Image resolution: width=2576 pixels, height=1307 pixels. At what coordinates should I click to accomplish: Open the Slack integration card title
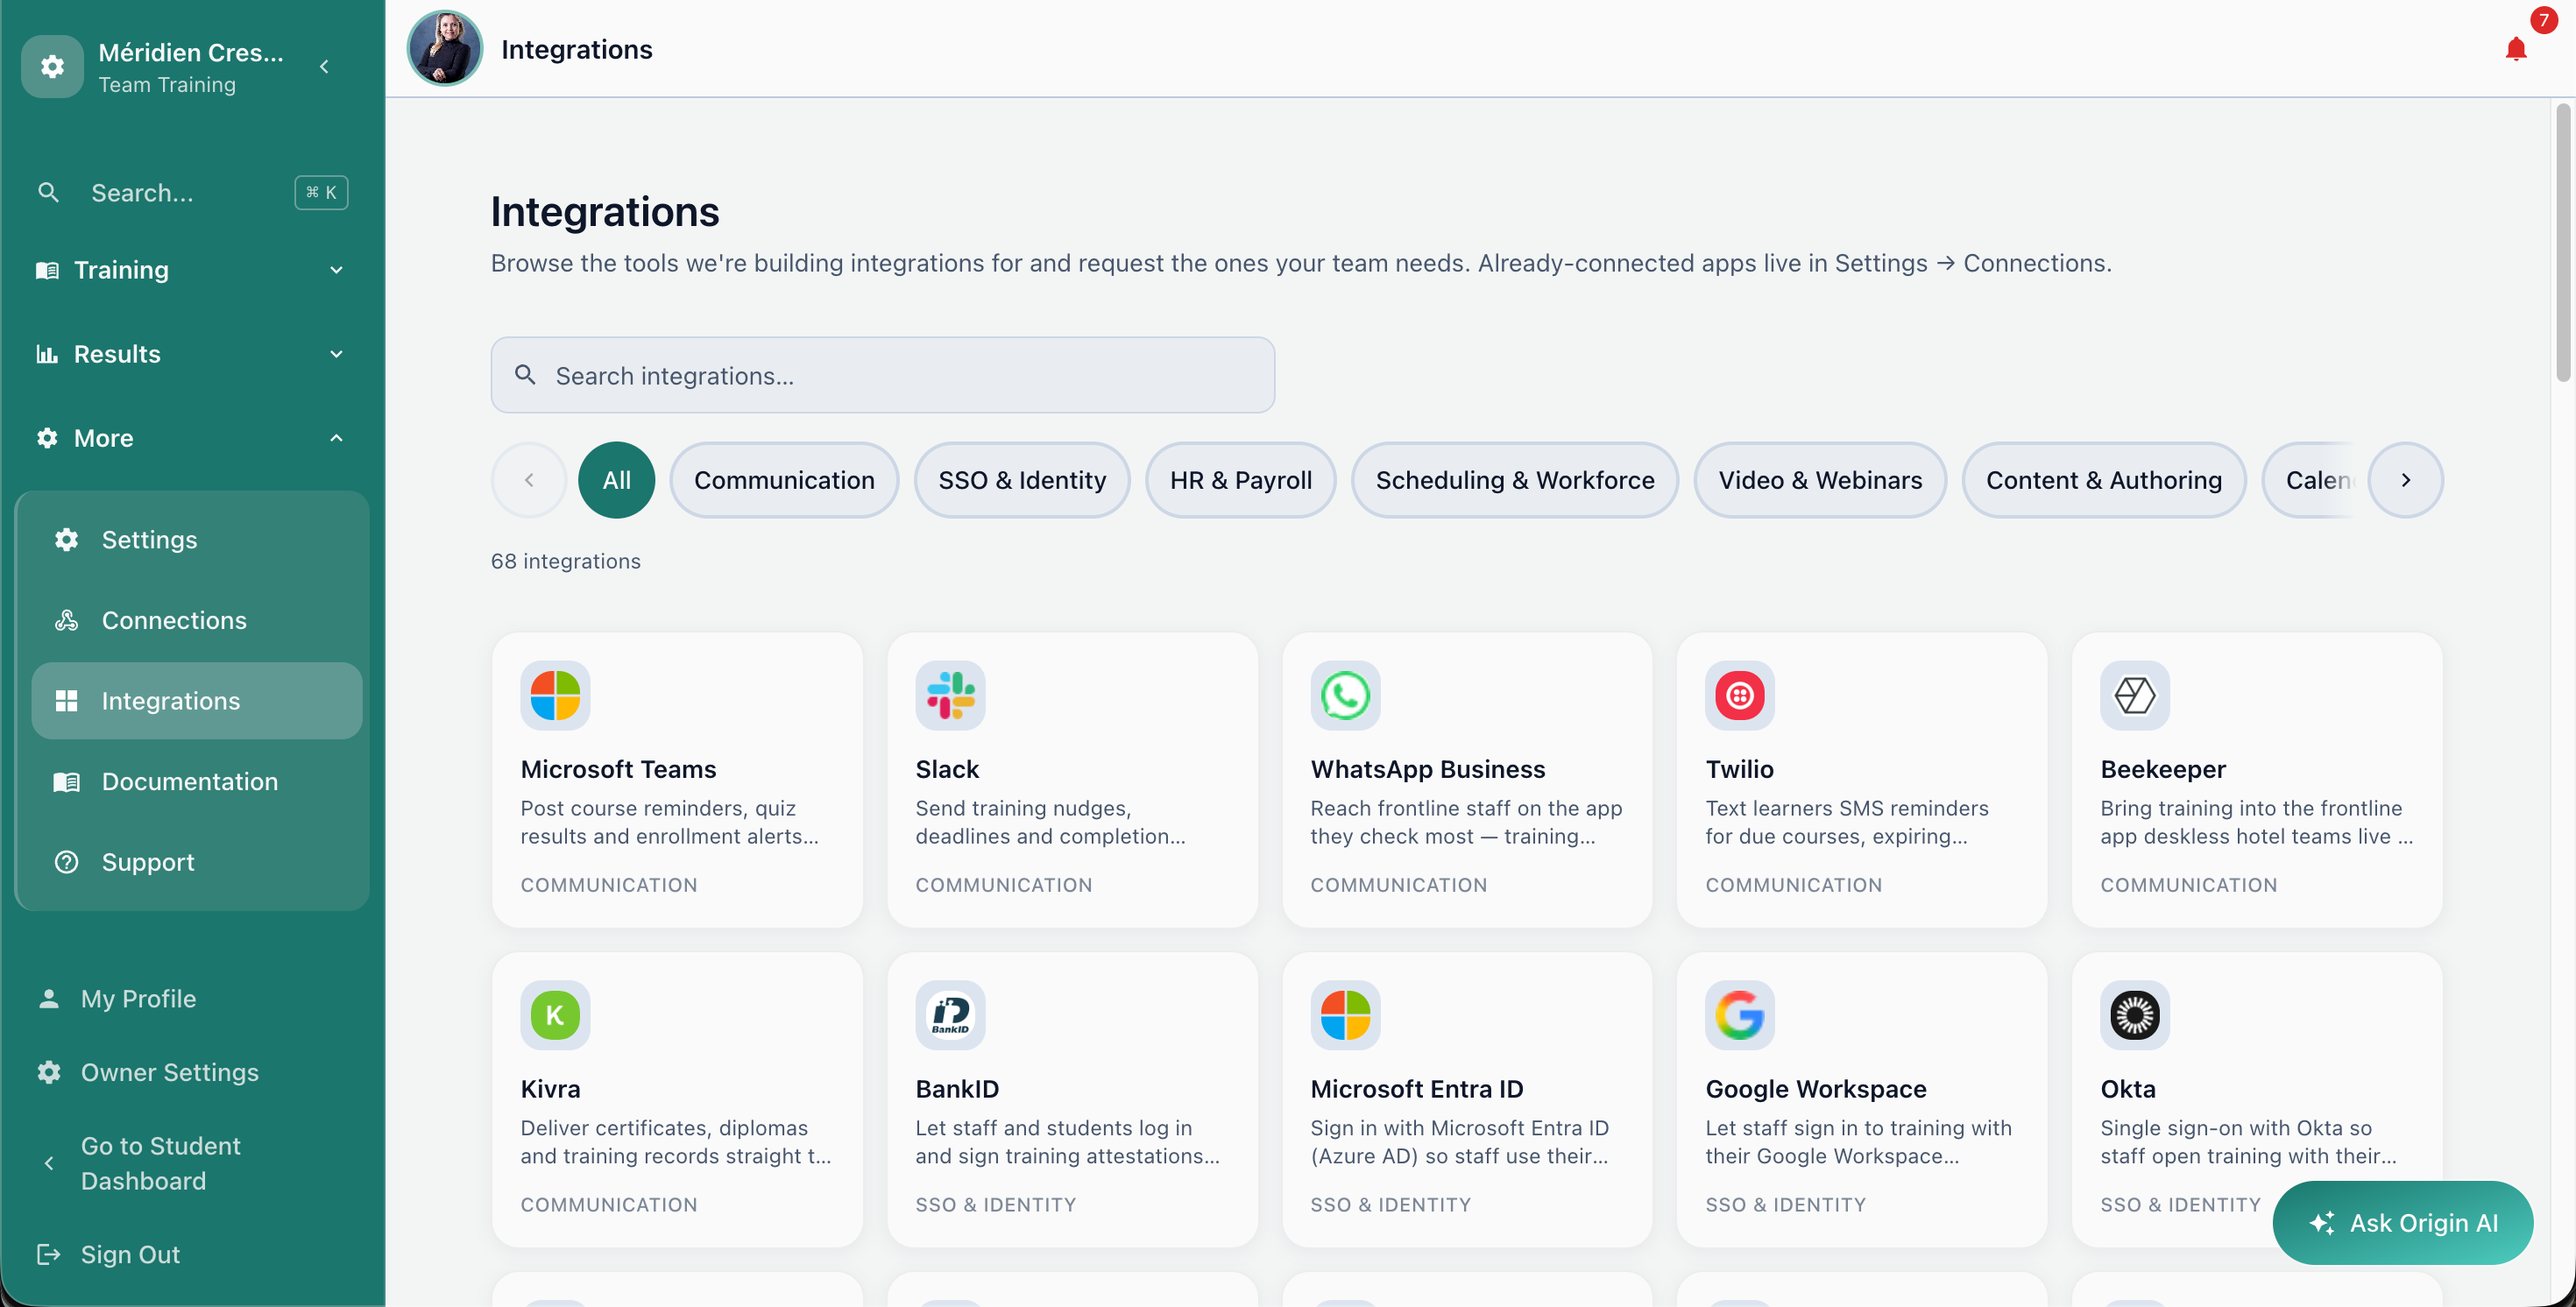point(947,769)
